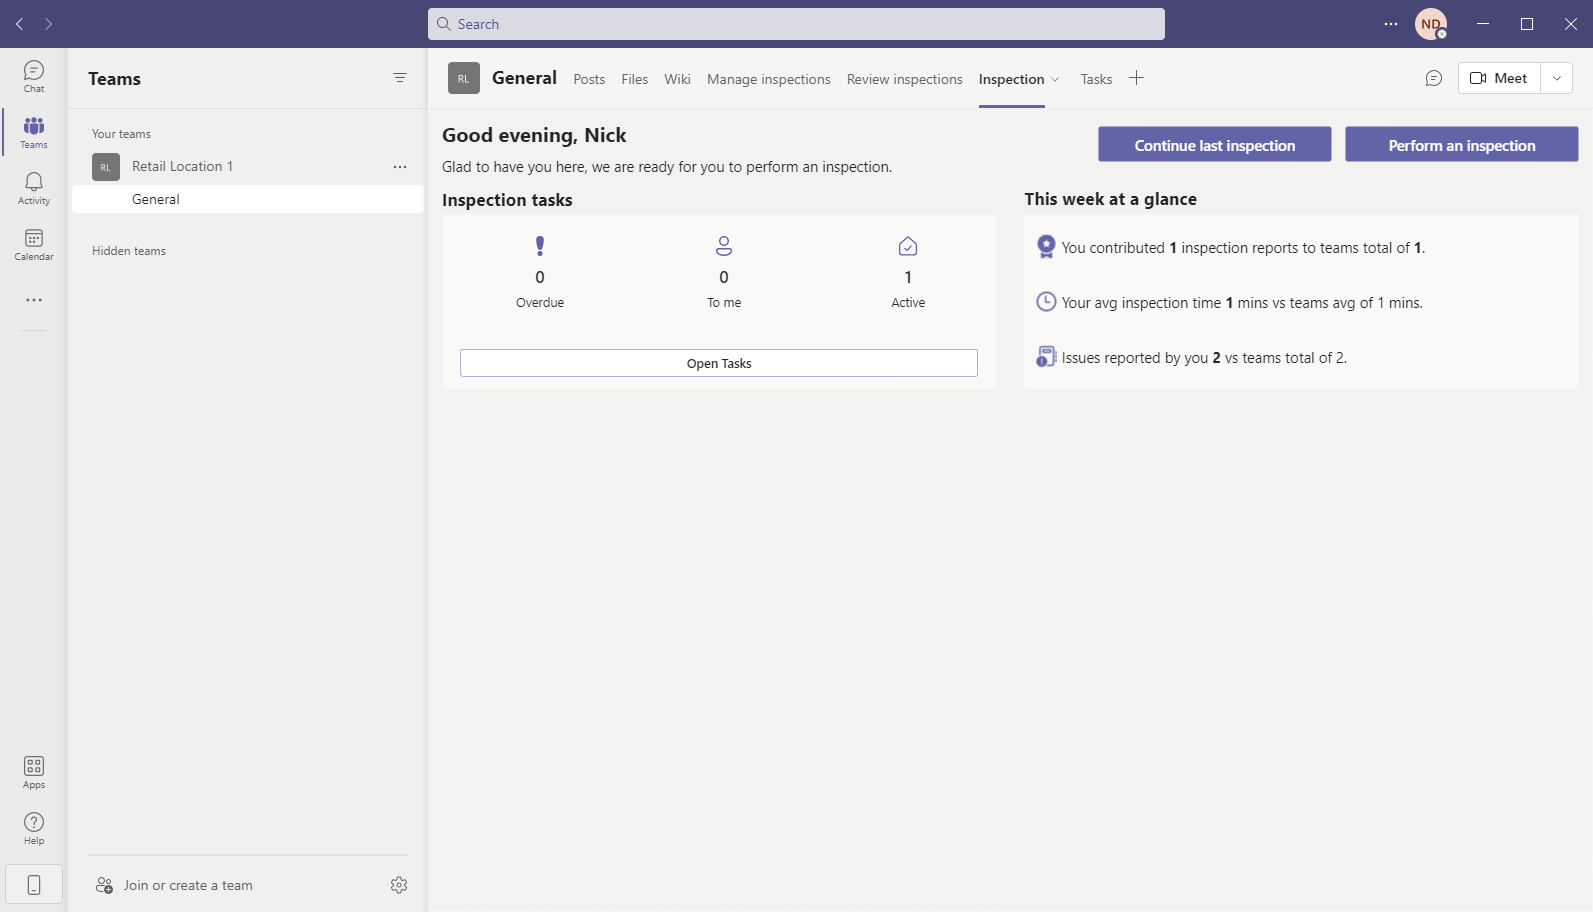Image resolution: width=1593 pixels, height=912 pixels.
Task: Open the Tasks tab
Action: (x=1096, y=79)
